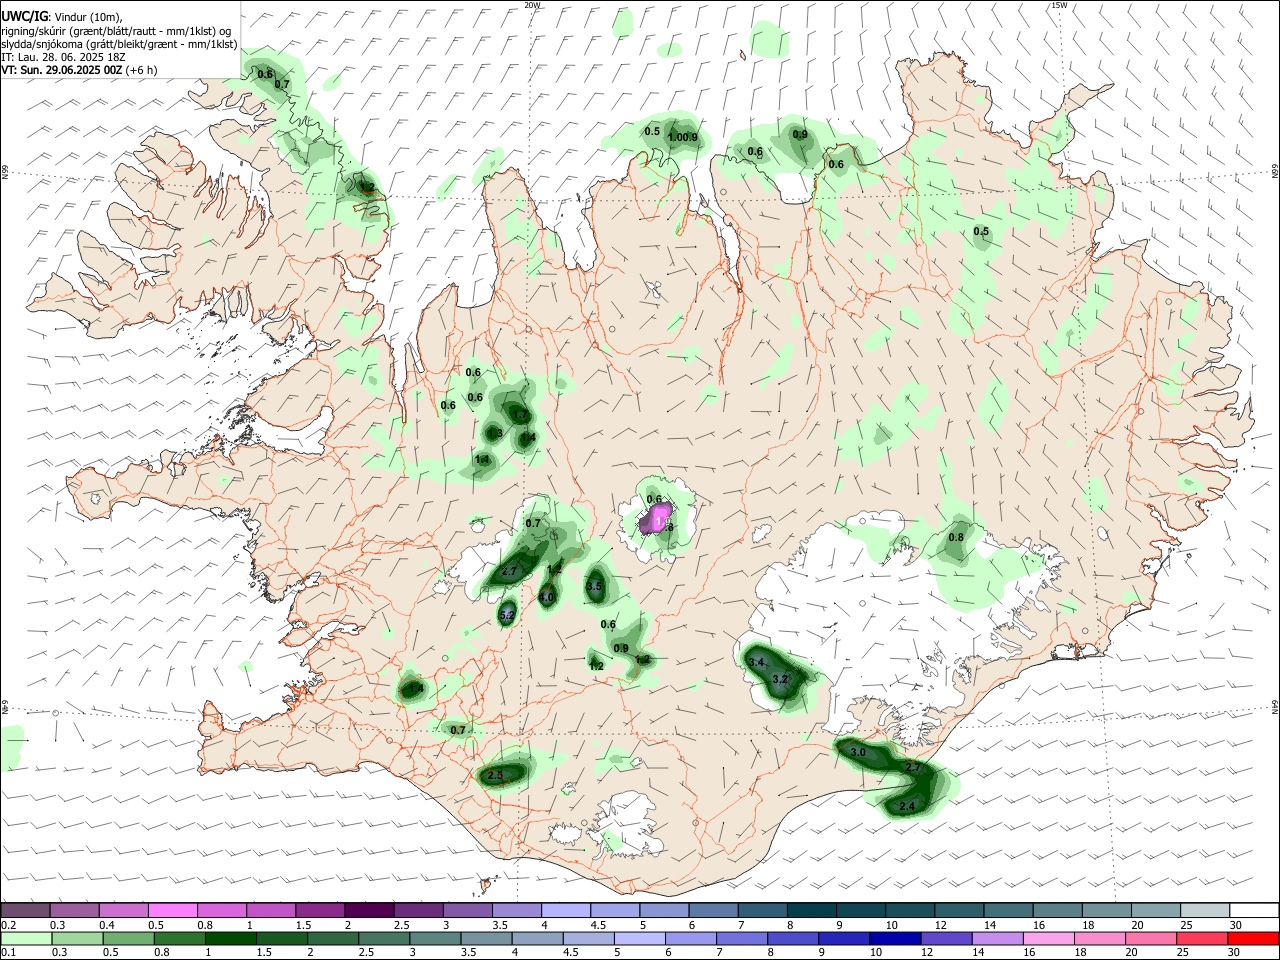Click the 64N latitude label on right edge

[x=1275, y=707]
